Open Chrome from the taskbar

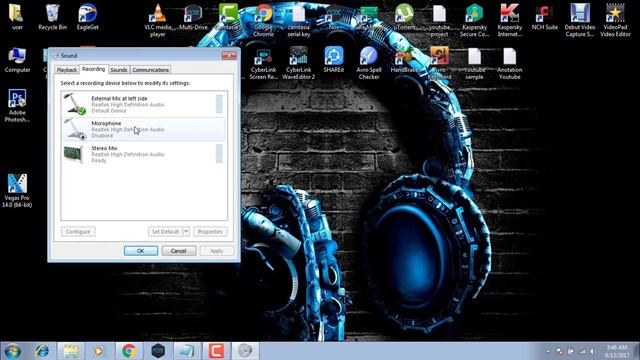(x=129, y=351)
